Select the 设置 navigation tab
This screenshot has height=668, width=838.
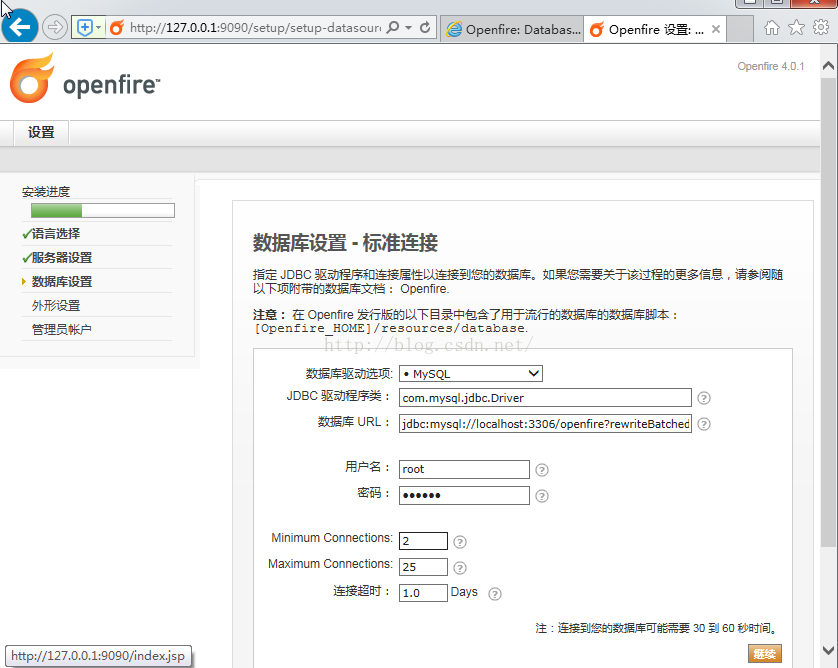click(x=41, y=133)
